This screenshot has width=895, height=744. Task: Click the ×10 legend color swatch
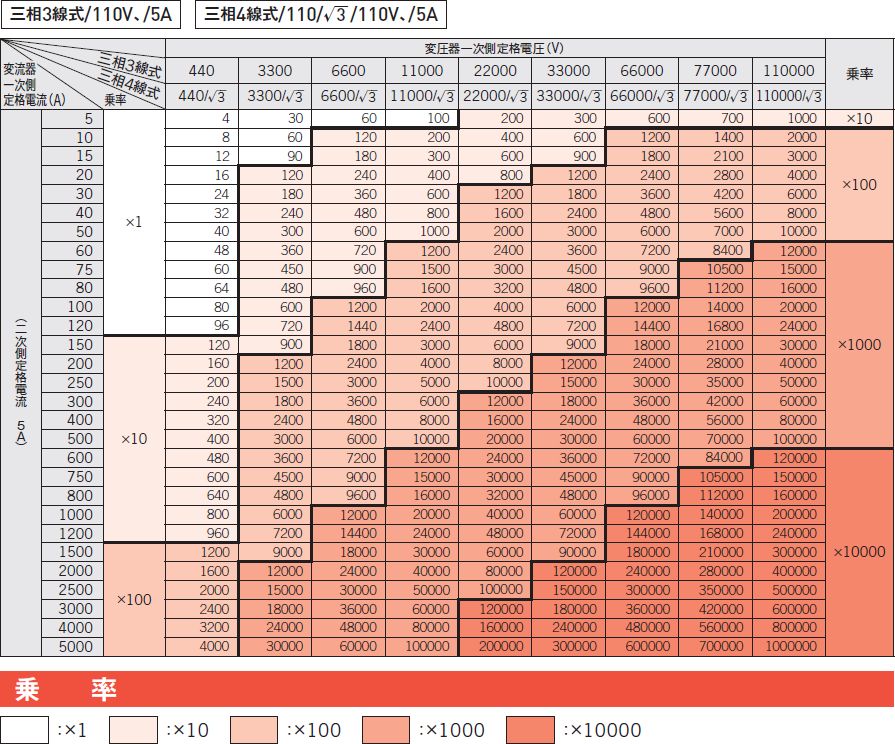point(134,729)
